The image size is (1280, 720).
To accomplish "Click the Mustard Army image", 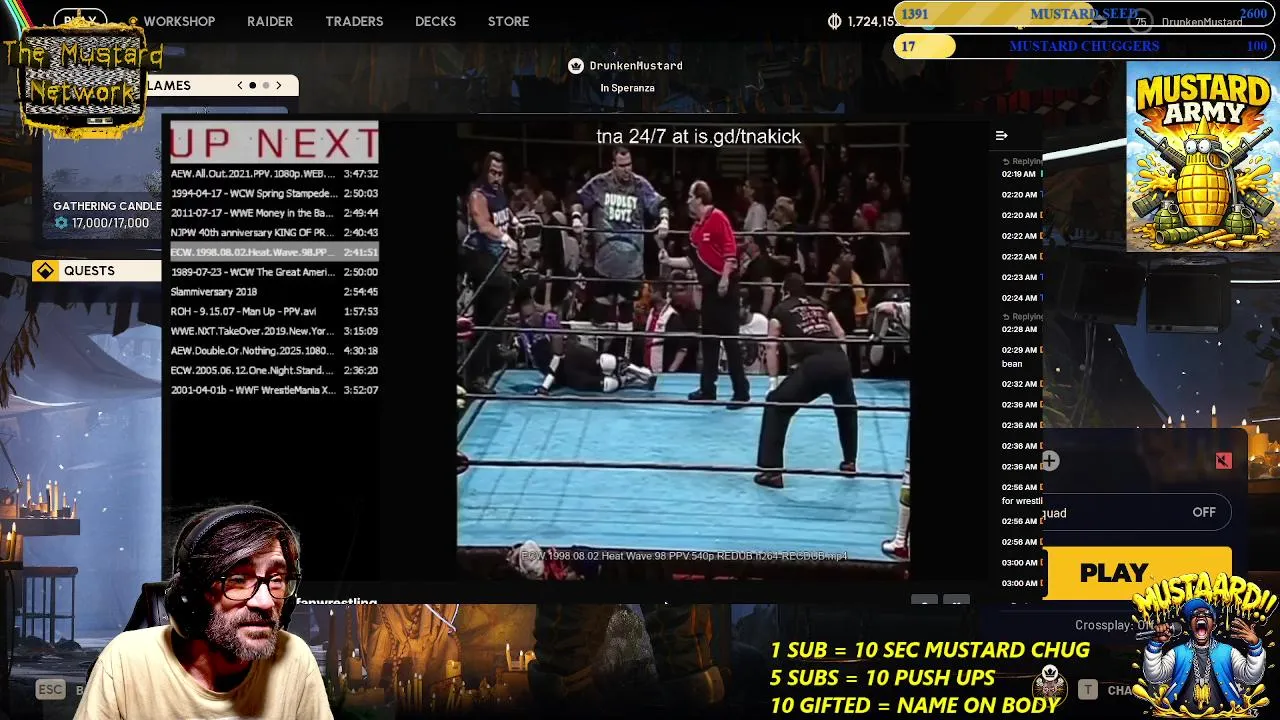I will coord(1203,157).
